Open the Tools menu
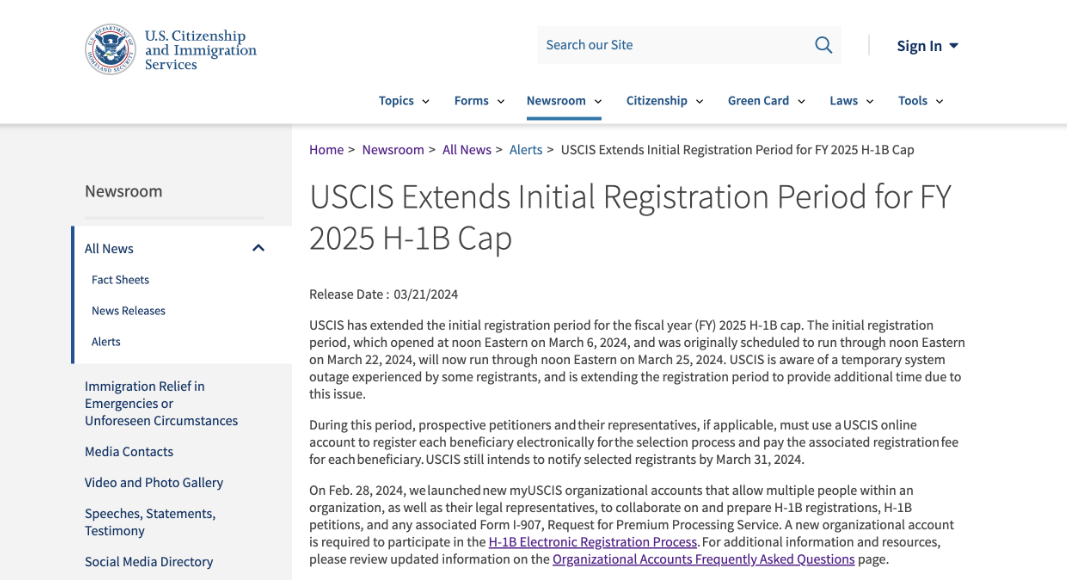 pos(921,101)
